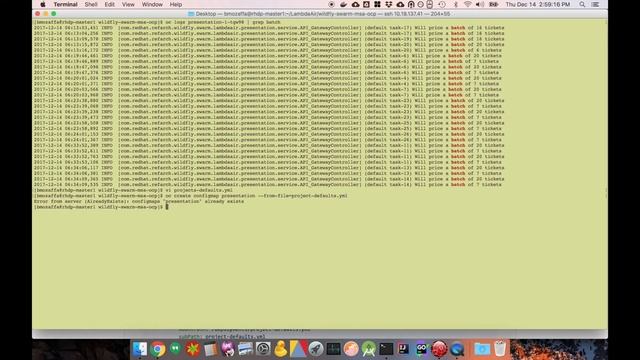
Task: Open the red star app in the Dock
Action: tap(193, 349)
